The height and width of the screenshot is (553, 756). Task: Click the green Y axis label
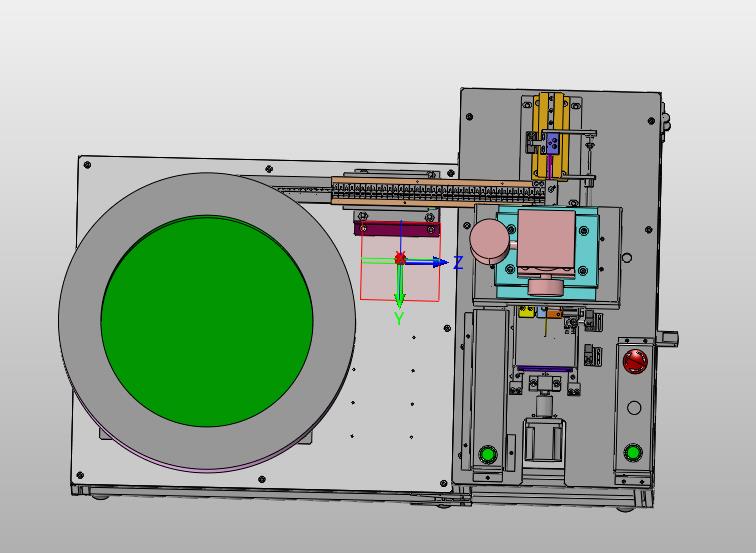pos(399,319)
